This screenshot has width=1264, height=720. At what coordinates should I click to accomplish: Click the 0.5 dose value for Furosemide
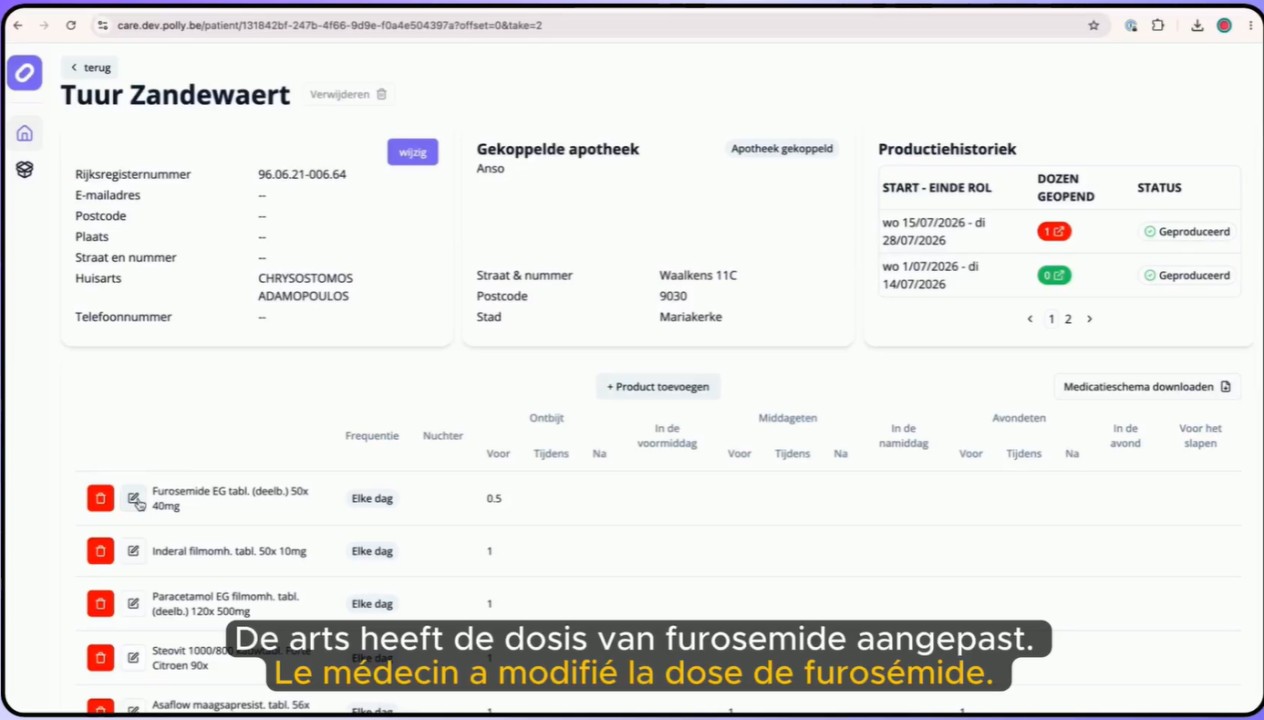pyautogui.click(x=494, y=498)
